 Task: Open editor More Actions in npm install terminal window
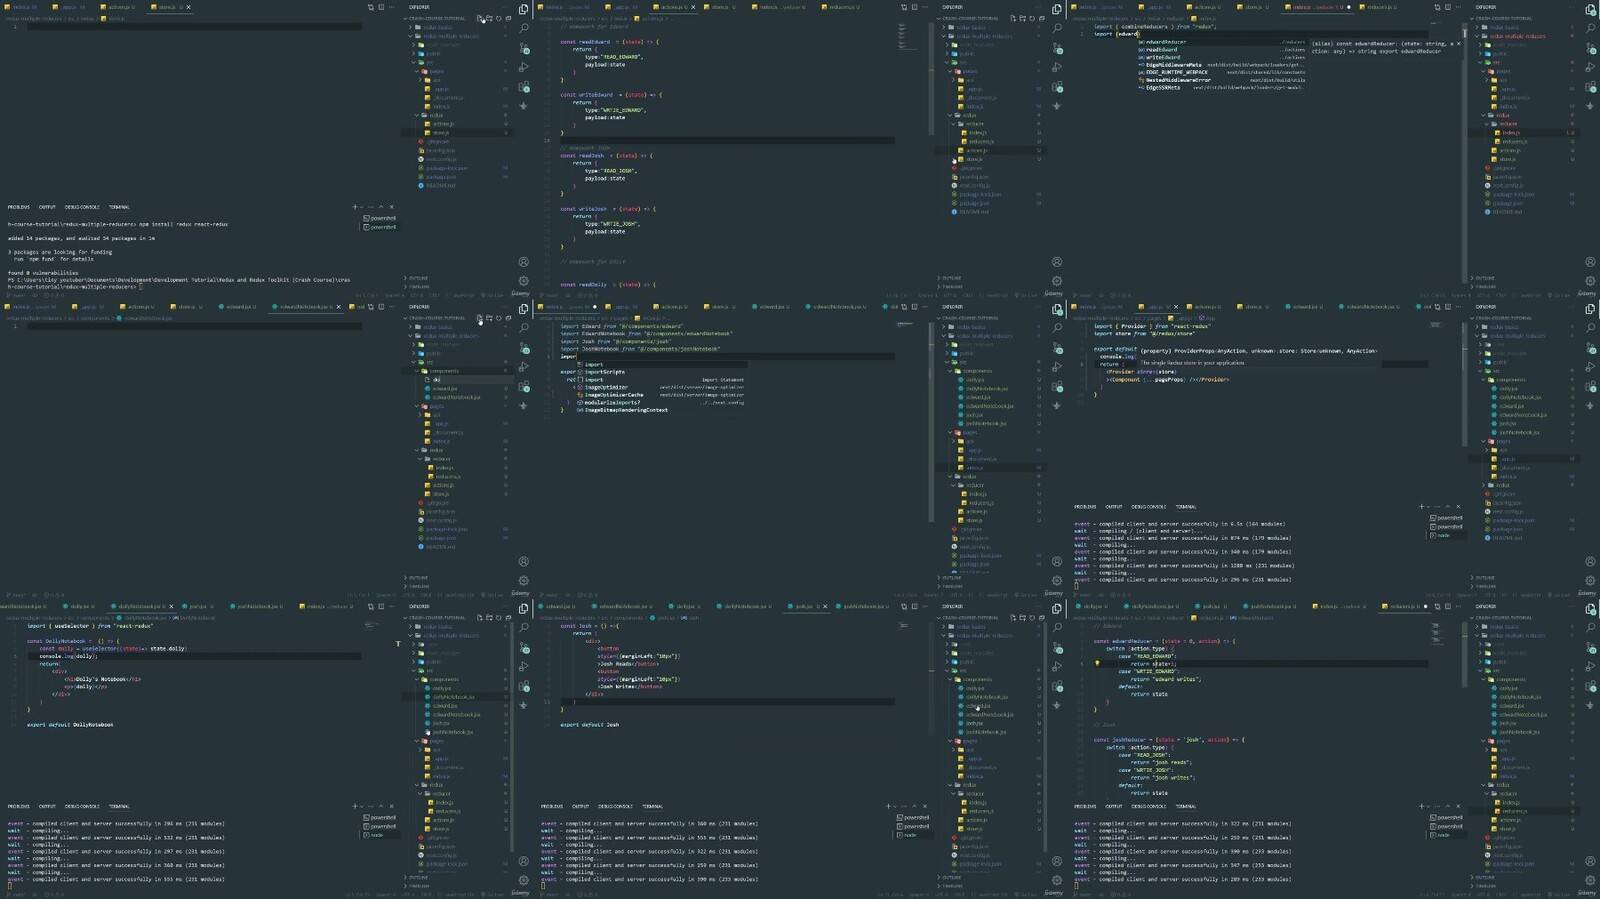pyautogui.click(x=391, y=7)
